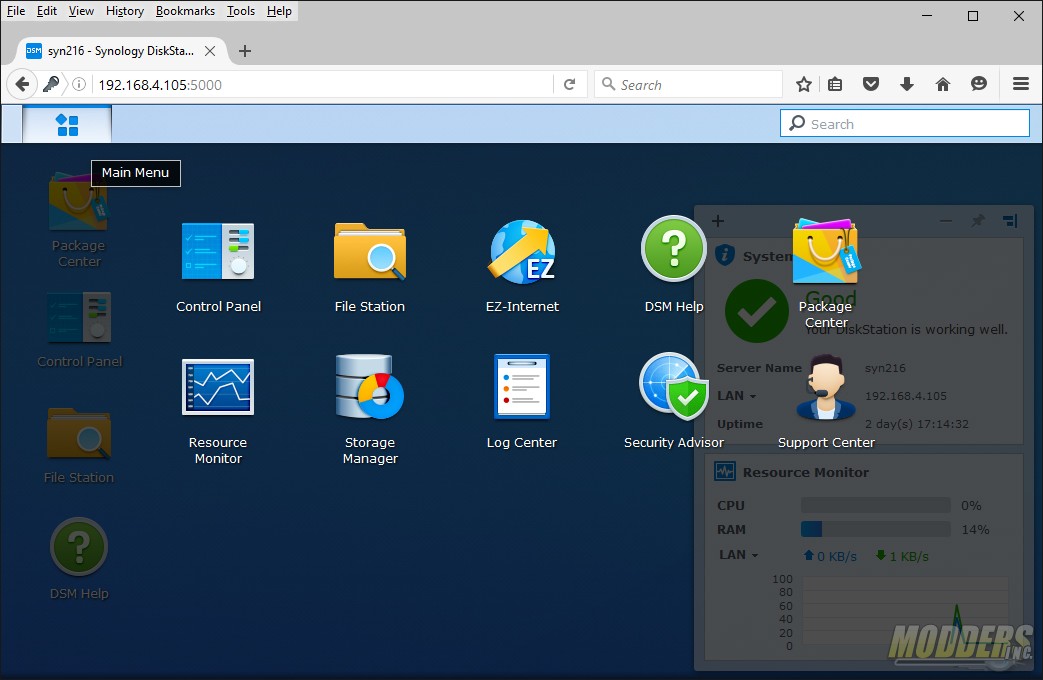Launch Package Center from the Main Menu grid

[x=826, y=274]
